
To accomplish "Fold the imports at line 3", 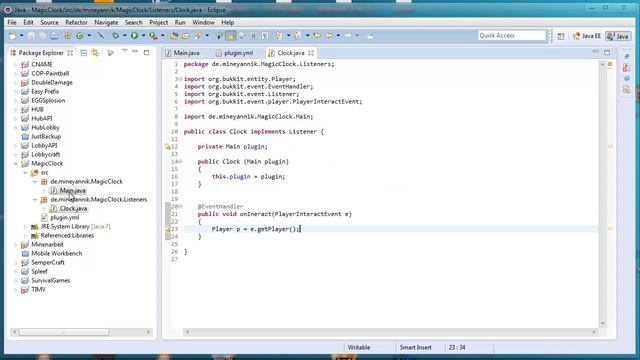I will coord(180,79).
